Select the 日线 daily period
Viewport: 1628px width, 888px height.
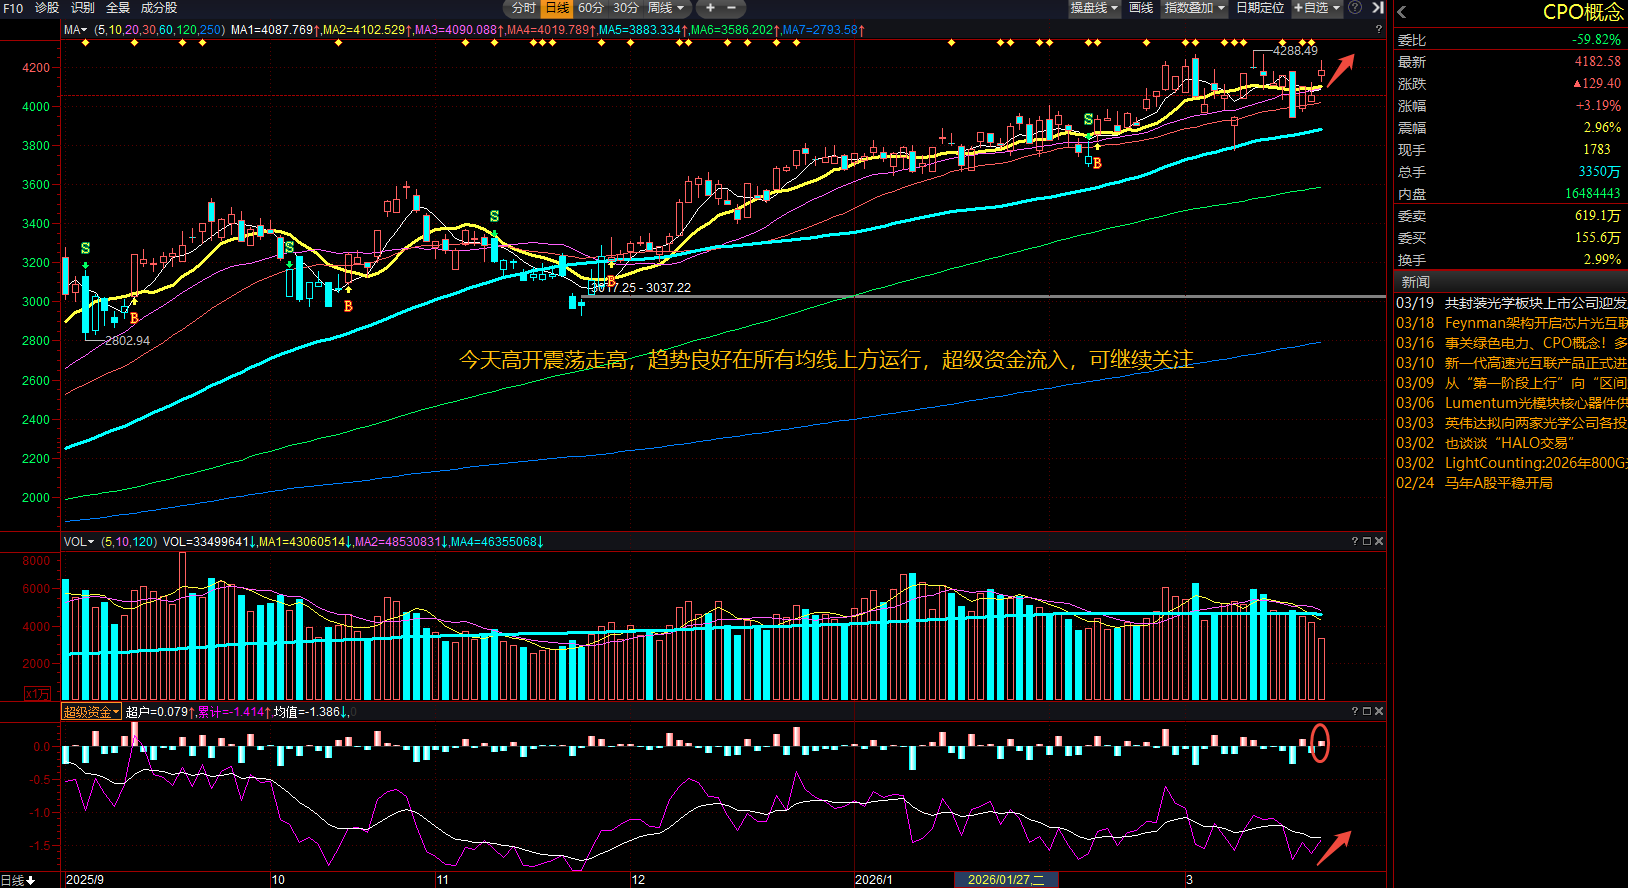[x=557, y=8]
